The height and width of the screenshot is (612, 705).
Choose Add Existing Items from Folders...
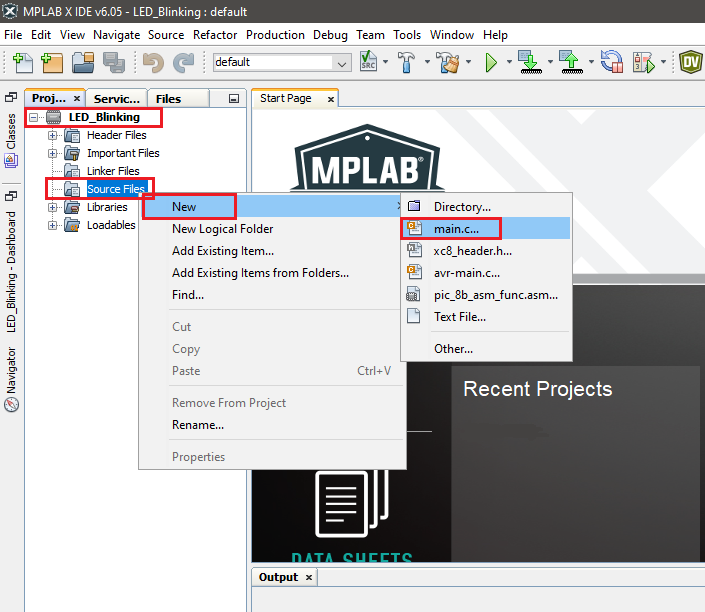pos(270,273)
